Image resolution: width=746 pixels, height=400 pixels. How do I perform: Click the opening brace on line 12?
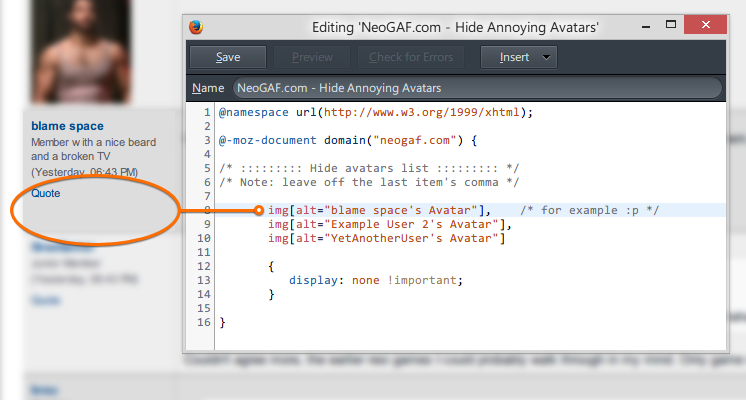coord(271,266)
